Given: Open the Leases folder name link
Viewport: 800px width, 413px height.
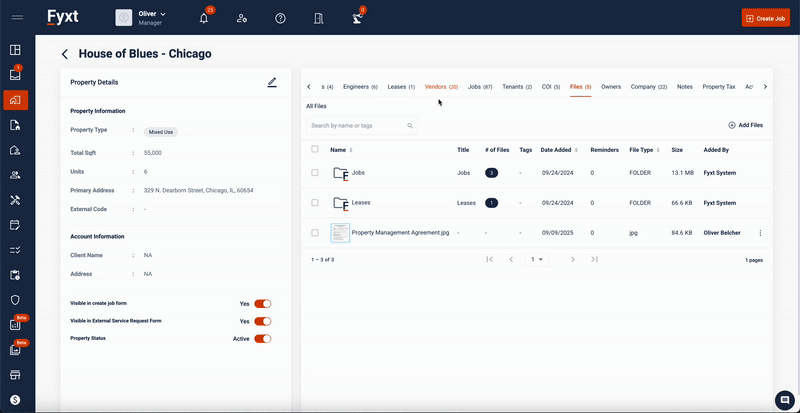Looking at the screenshot, I should click(x=361, y=202).
